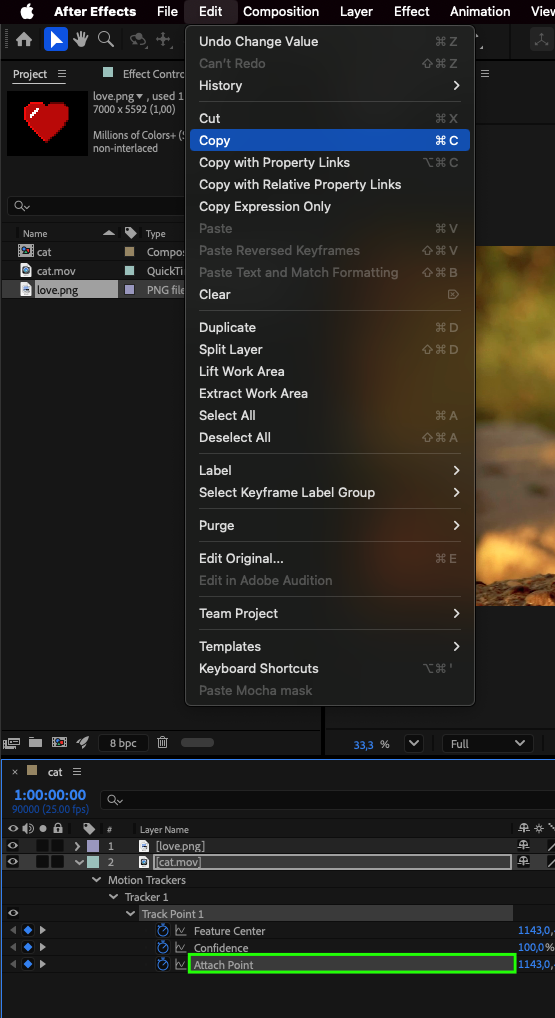Collapse the Motion Trackers group
Viewport: 555px width, 1018px height.
pos(97,880)
